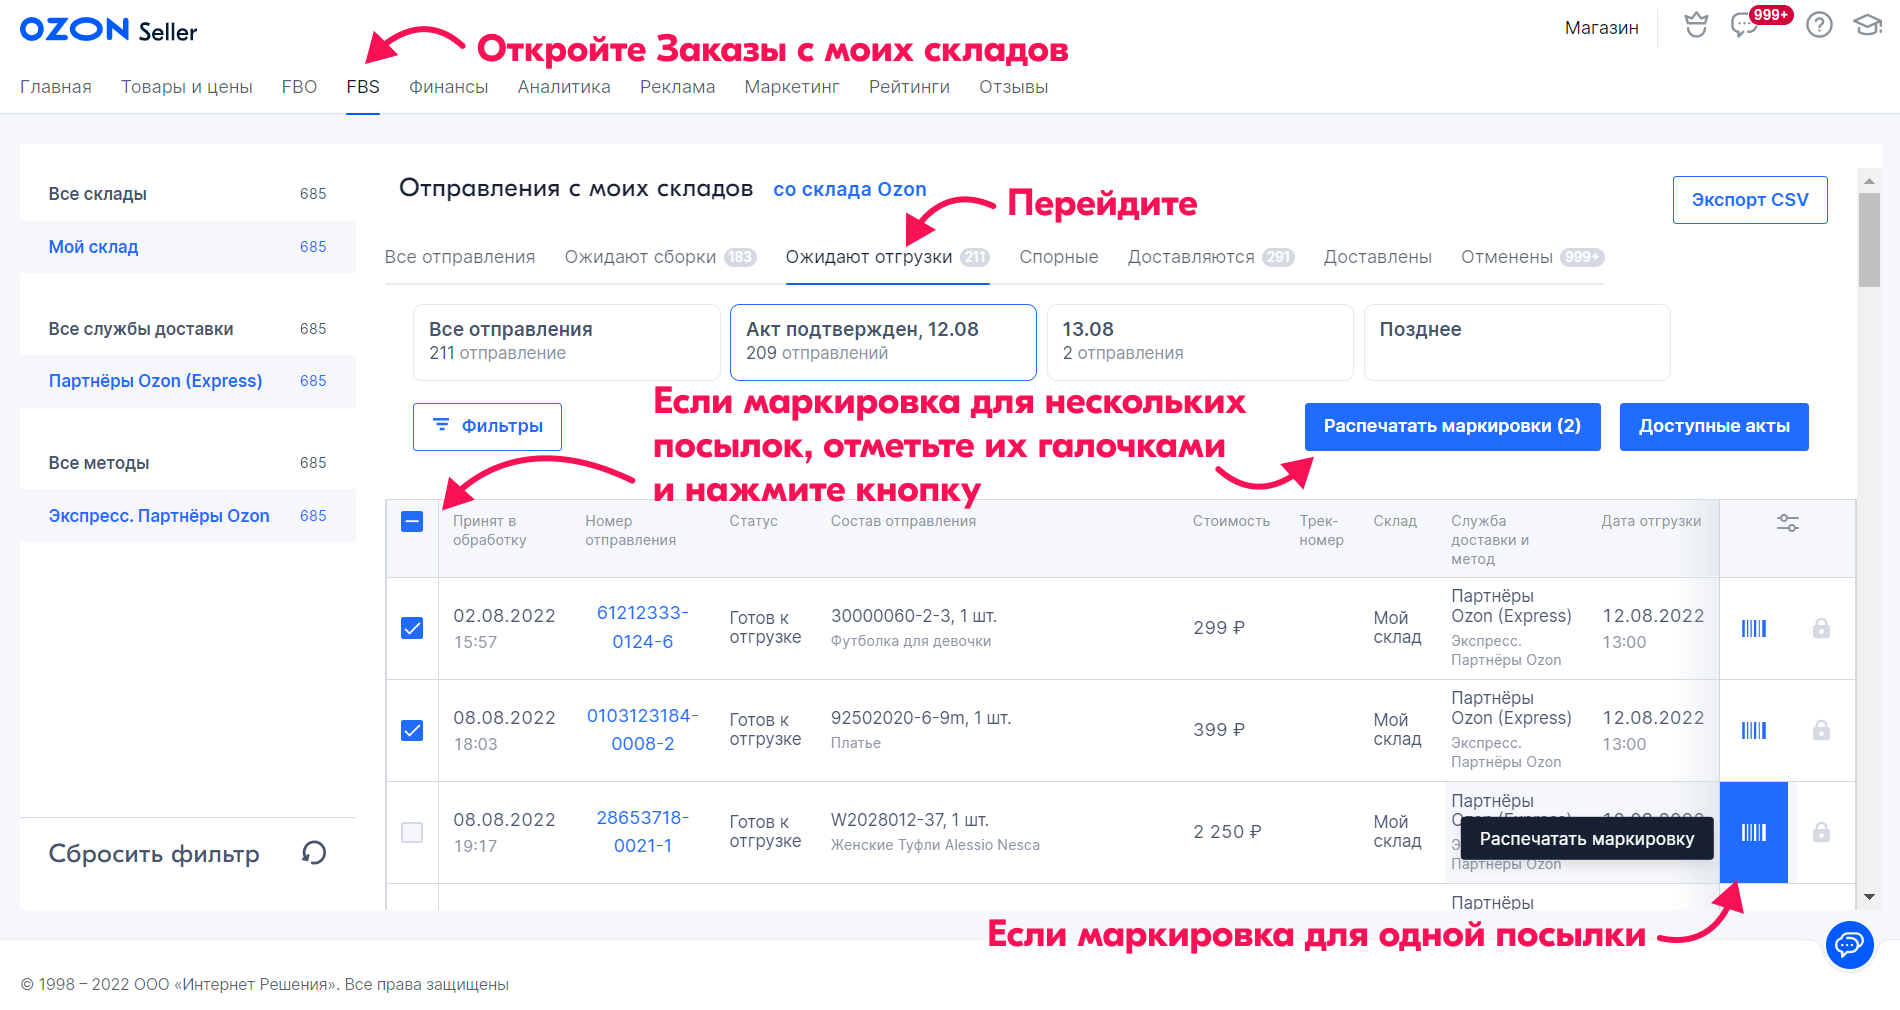Click scrollbar down arrow
This screenshot has width=1900, height=1010.
[1869, 897]
